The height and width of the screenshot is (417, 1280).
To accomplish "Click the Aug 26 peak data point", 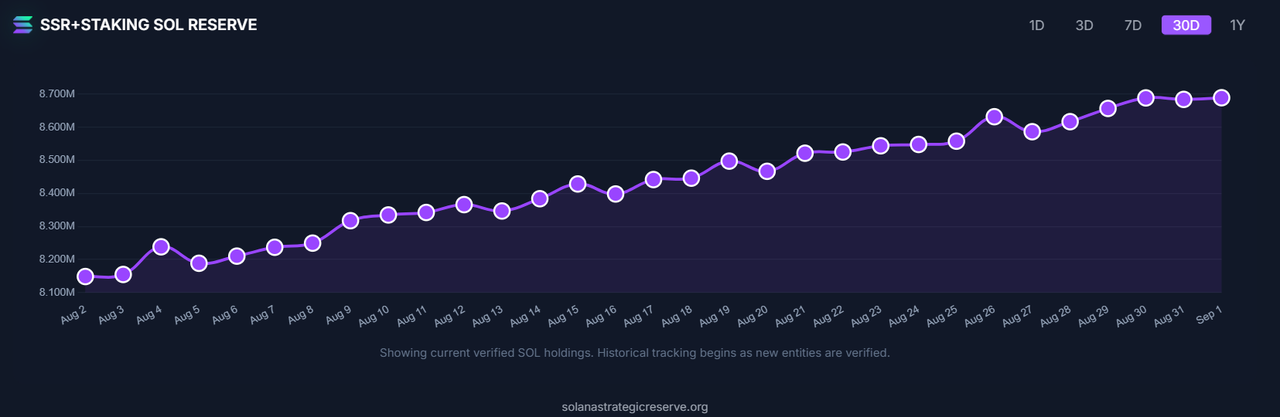I will click(x=994, y=116).
